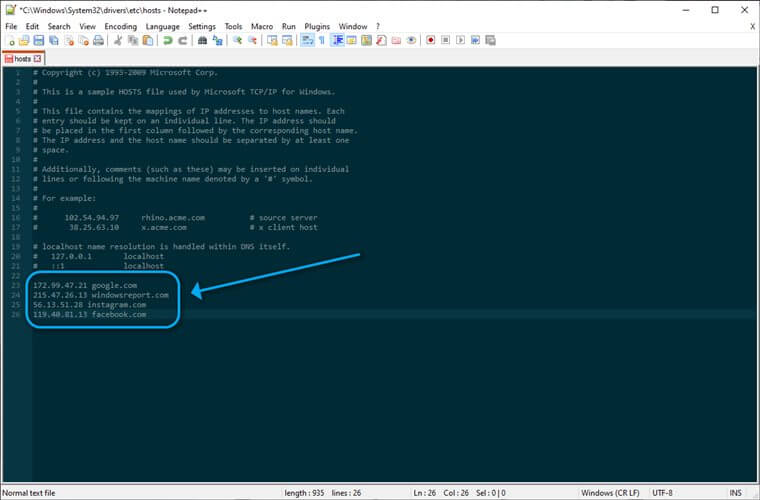Open Find with the binoculars icon
Viewport: 760px width, 500px height.
[x=203, y=41]
